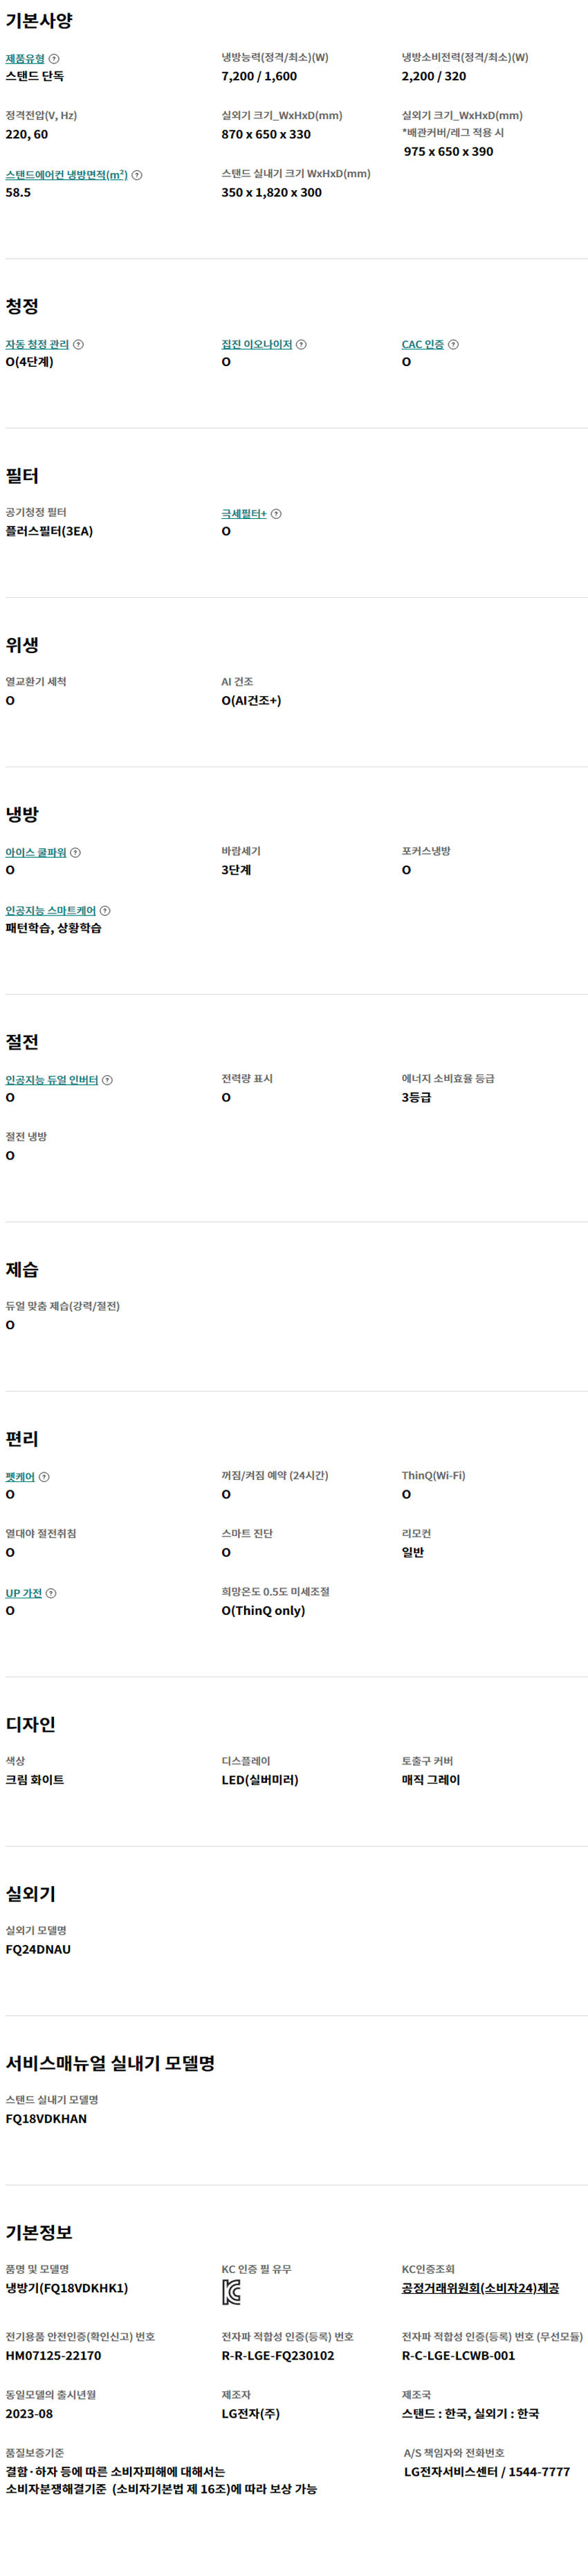Open info icon next to UP 가전
Viewport: 588px width, 2576px height.
click(51, 1593)
